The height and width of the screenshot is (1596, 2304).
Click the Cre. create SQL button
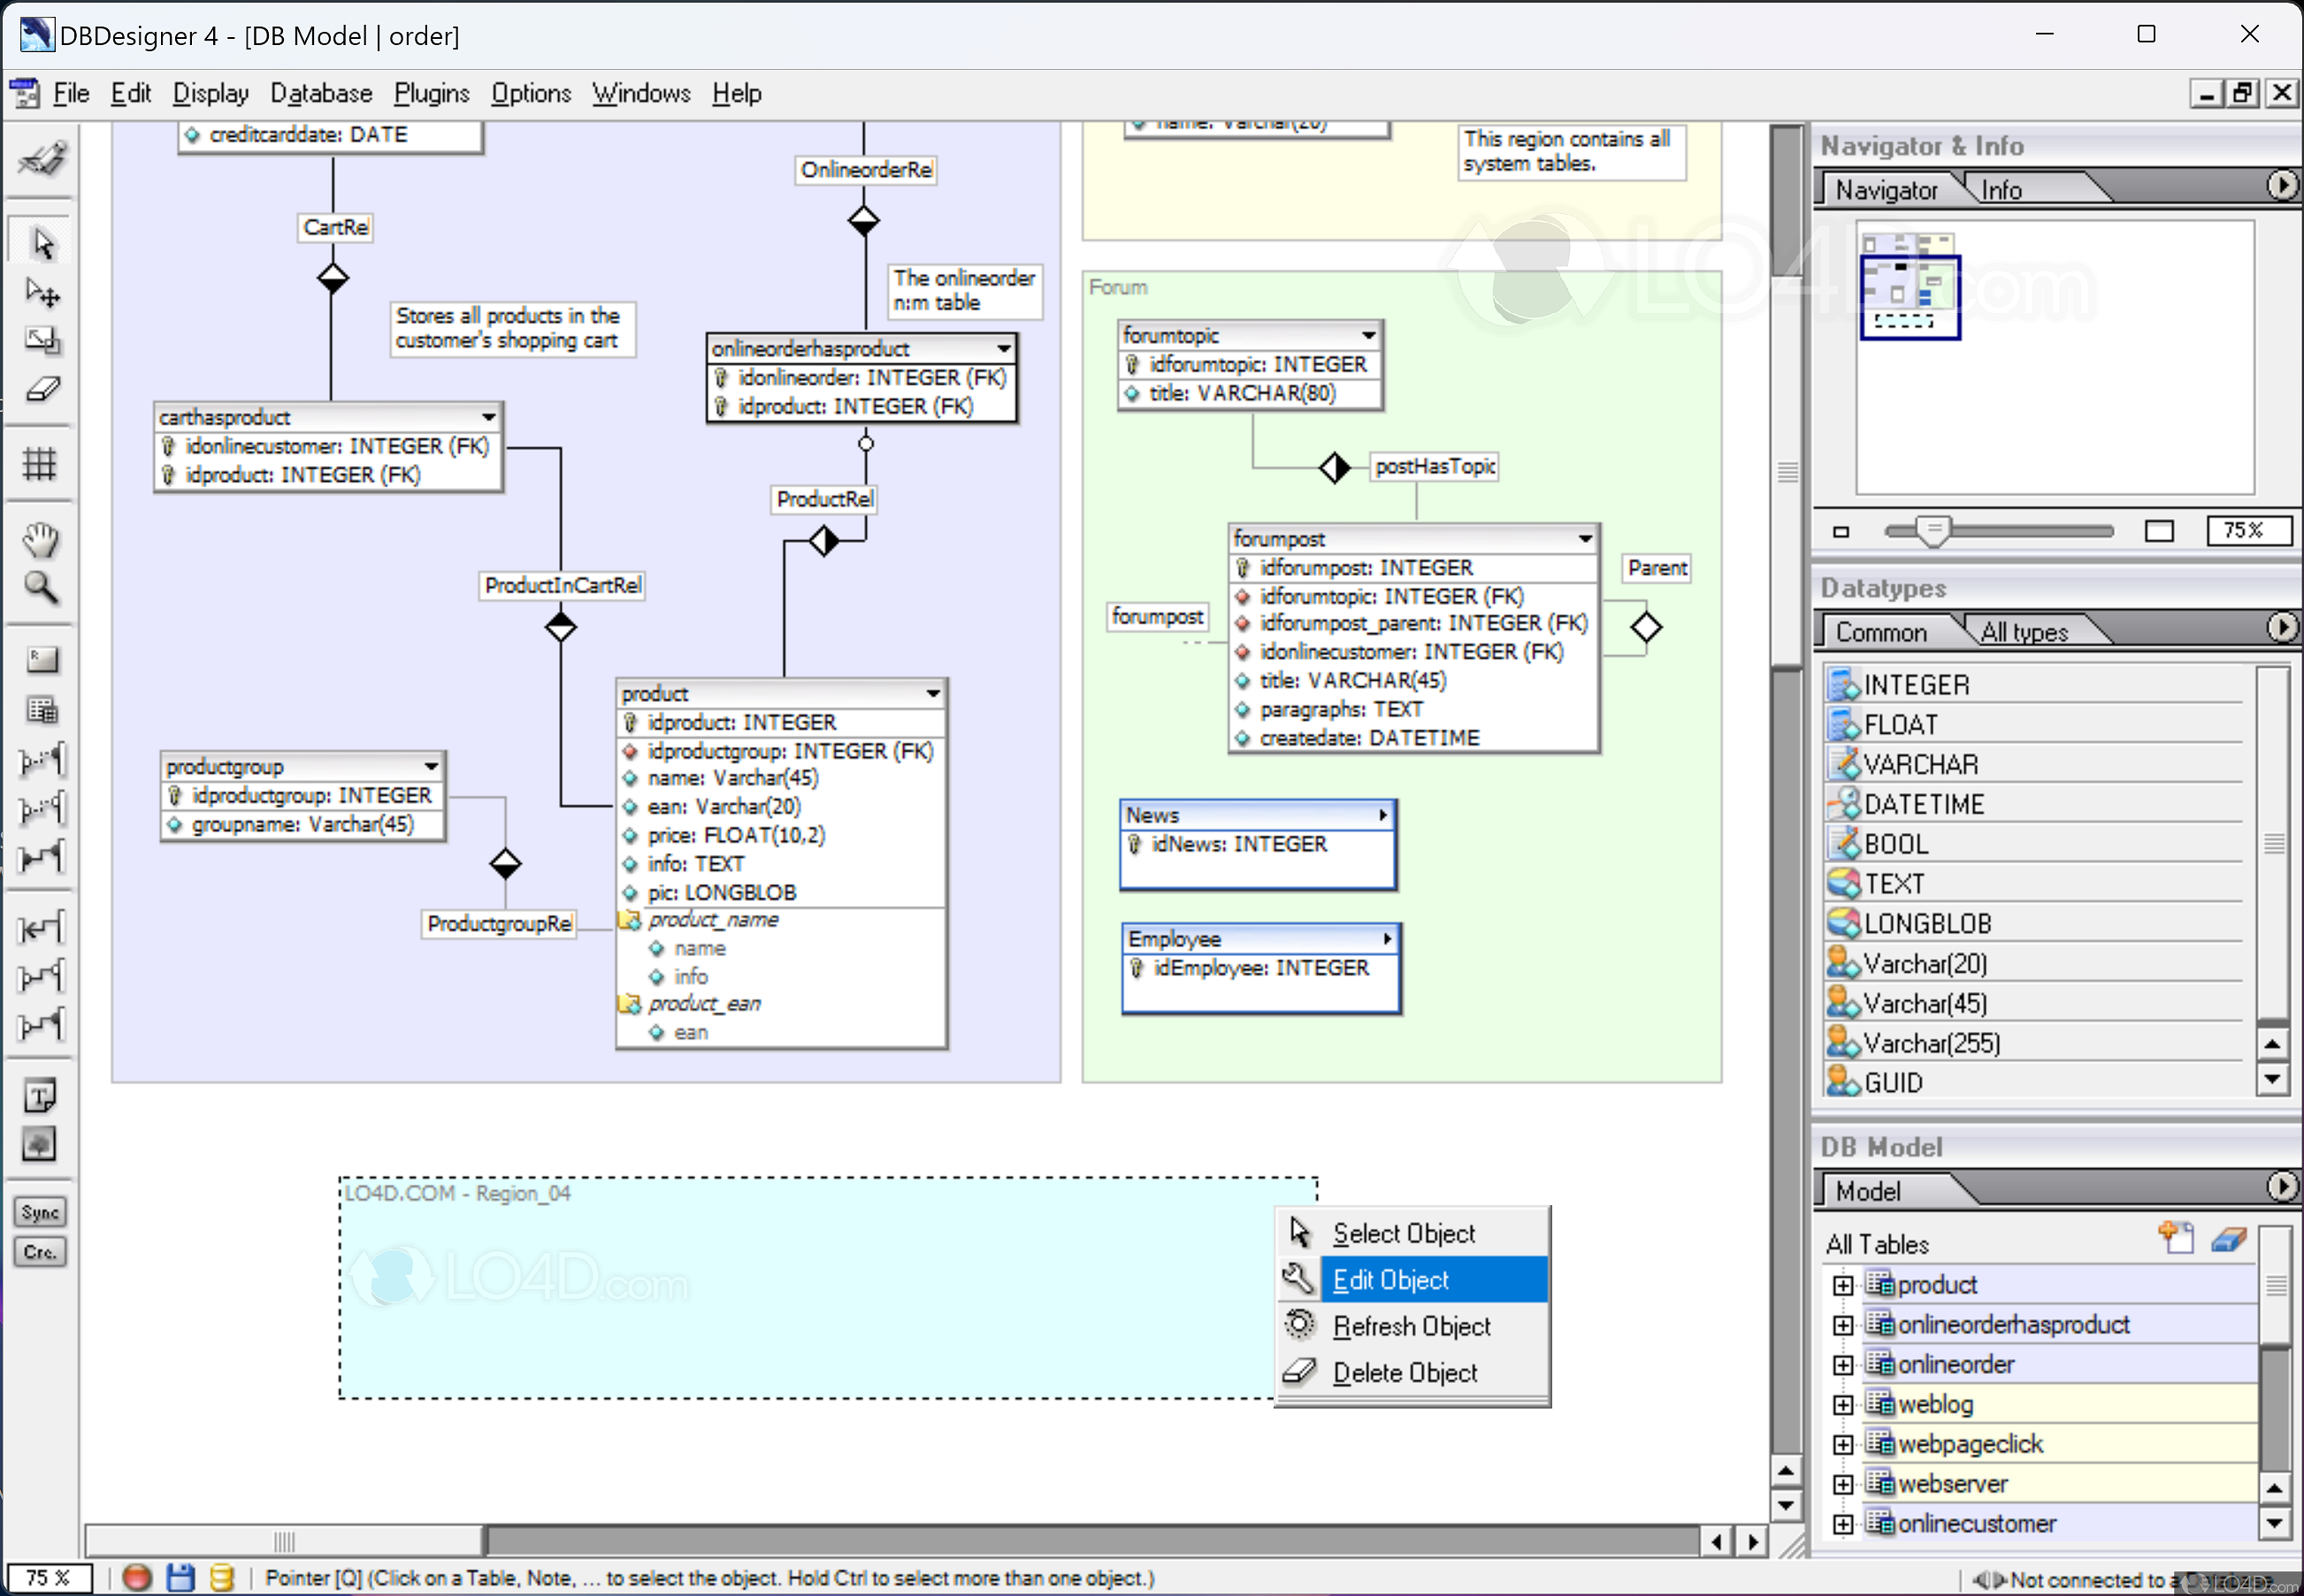tap(40, 1252)
